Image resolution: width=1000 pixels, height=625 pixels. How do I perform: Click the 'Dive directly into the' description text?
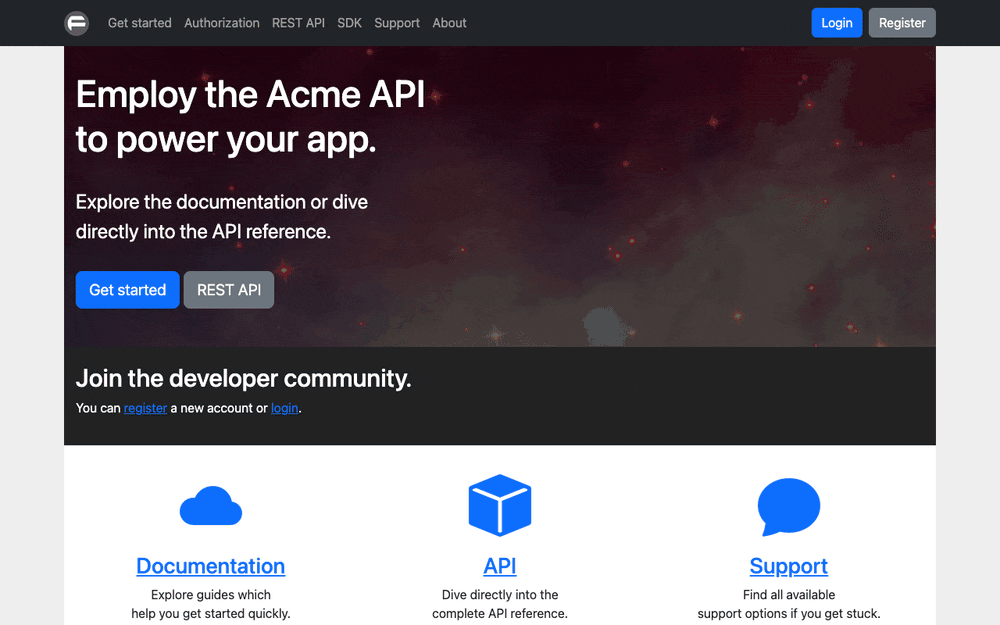coord(500,595)
